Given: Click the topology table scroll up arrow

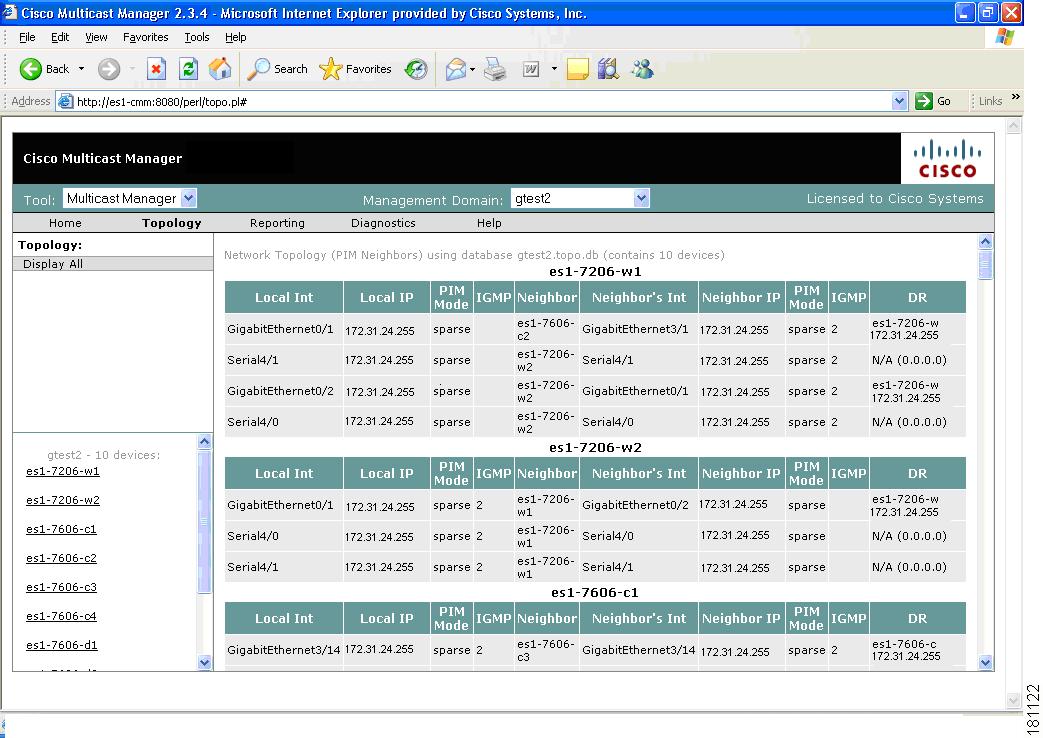Looking at the screenshot, I should click(x=986, y=242).
